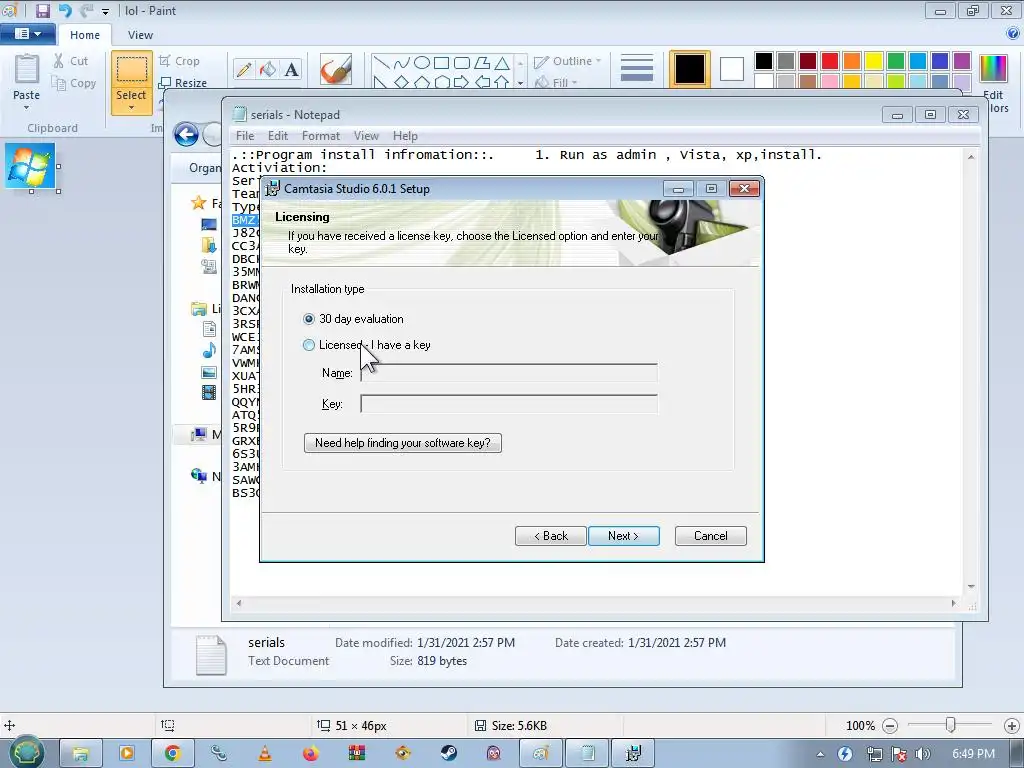The image size is (1024, 768).
Task: Open the Windows Start orb
Action: click(26, 753)
